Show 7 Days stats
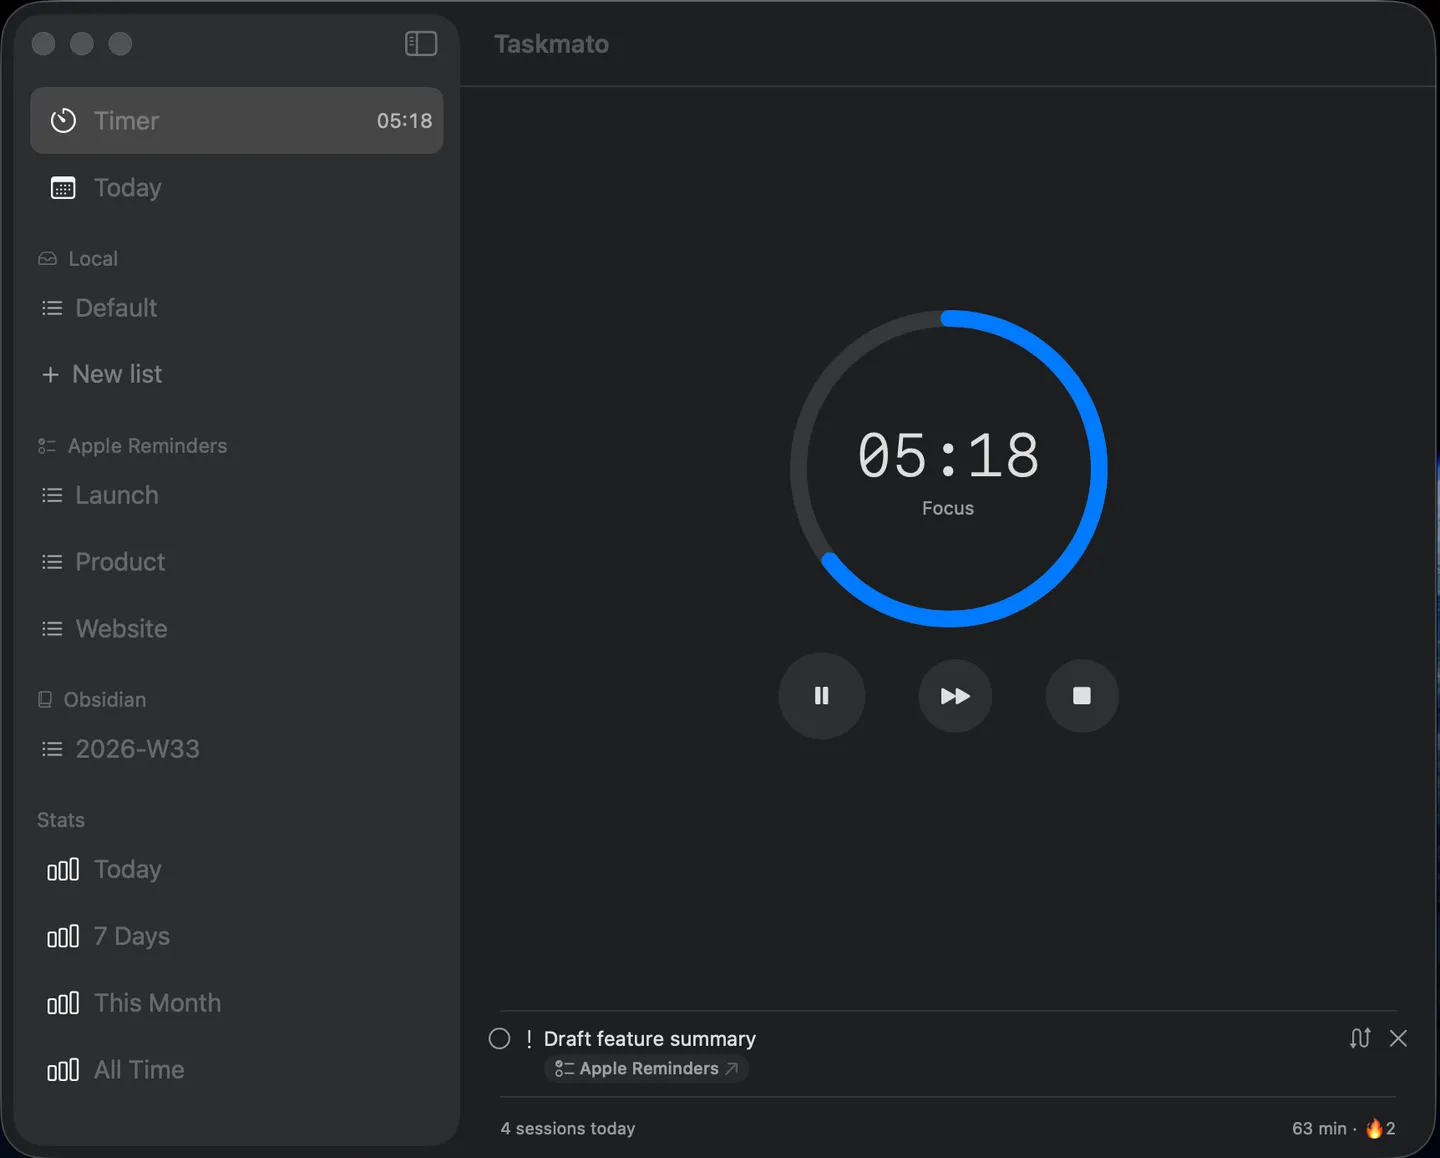This screenshot has width=1440, height=1158. 237,936
